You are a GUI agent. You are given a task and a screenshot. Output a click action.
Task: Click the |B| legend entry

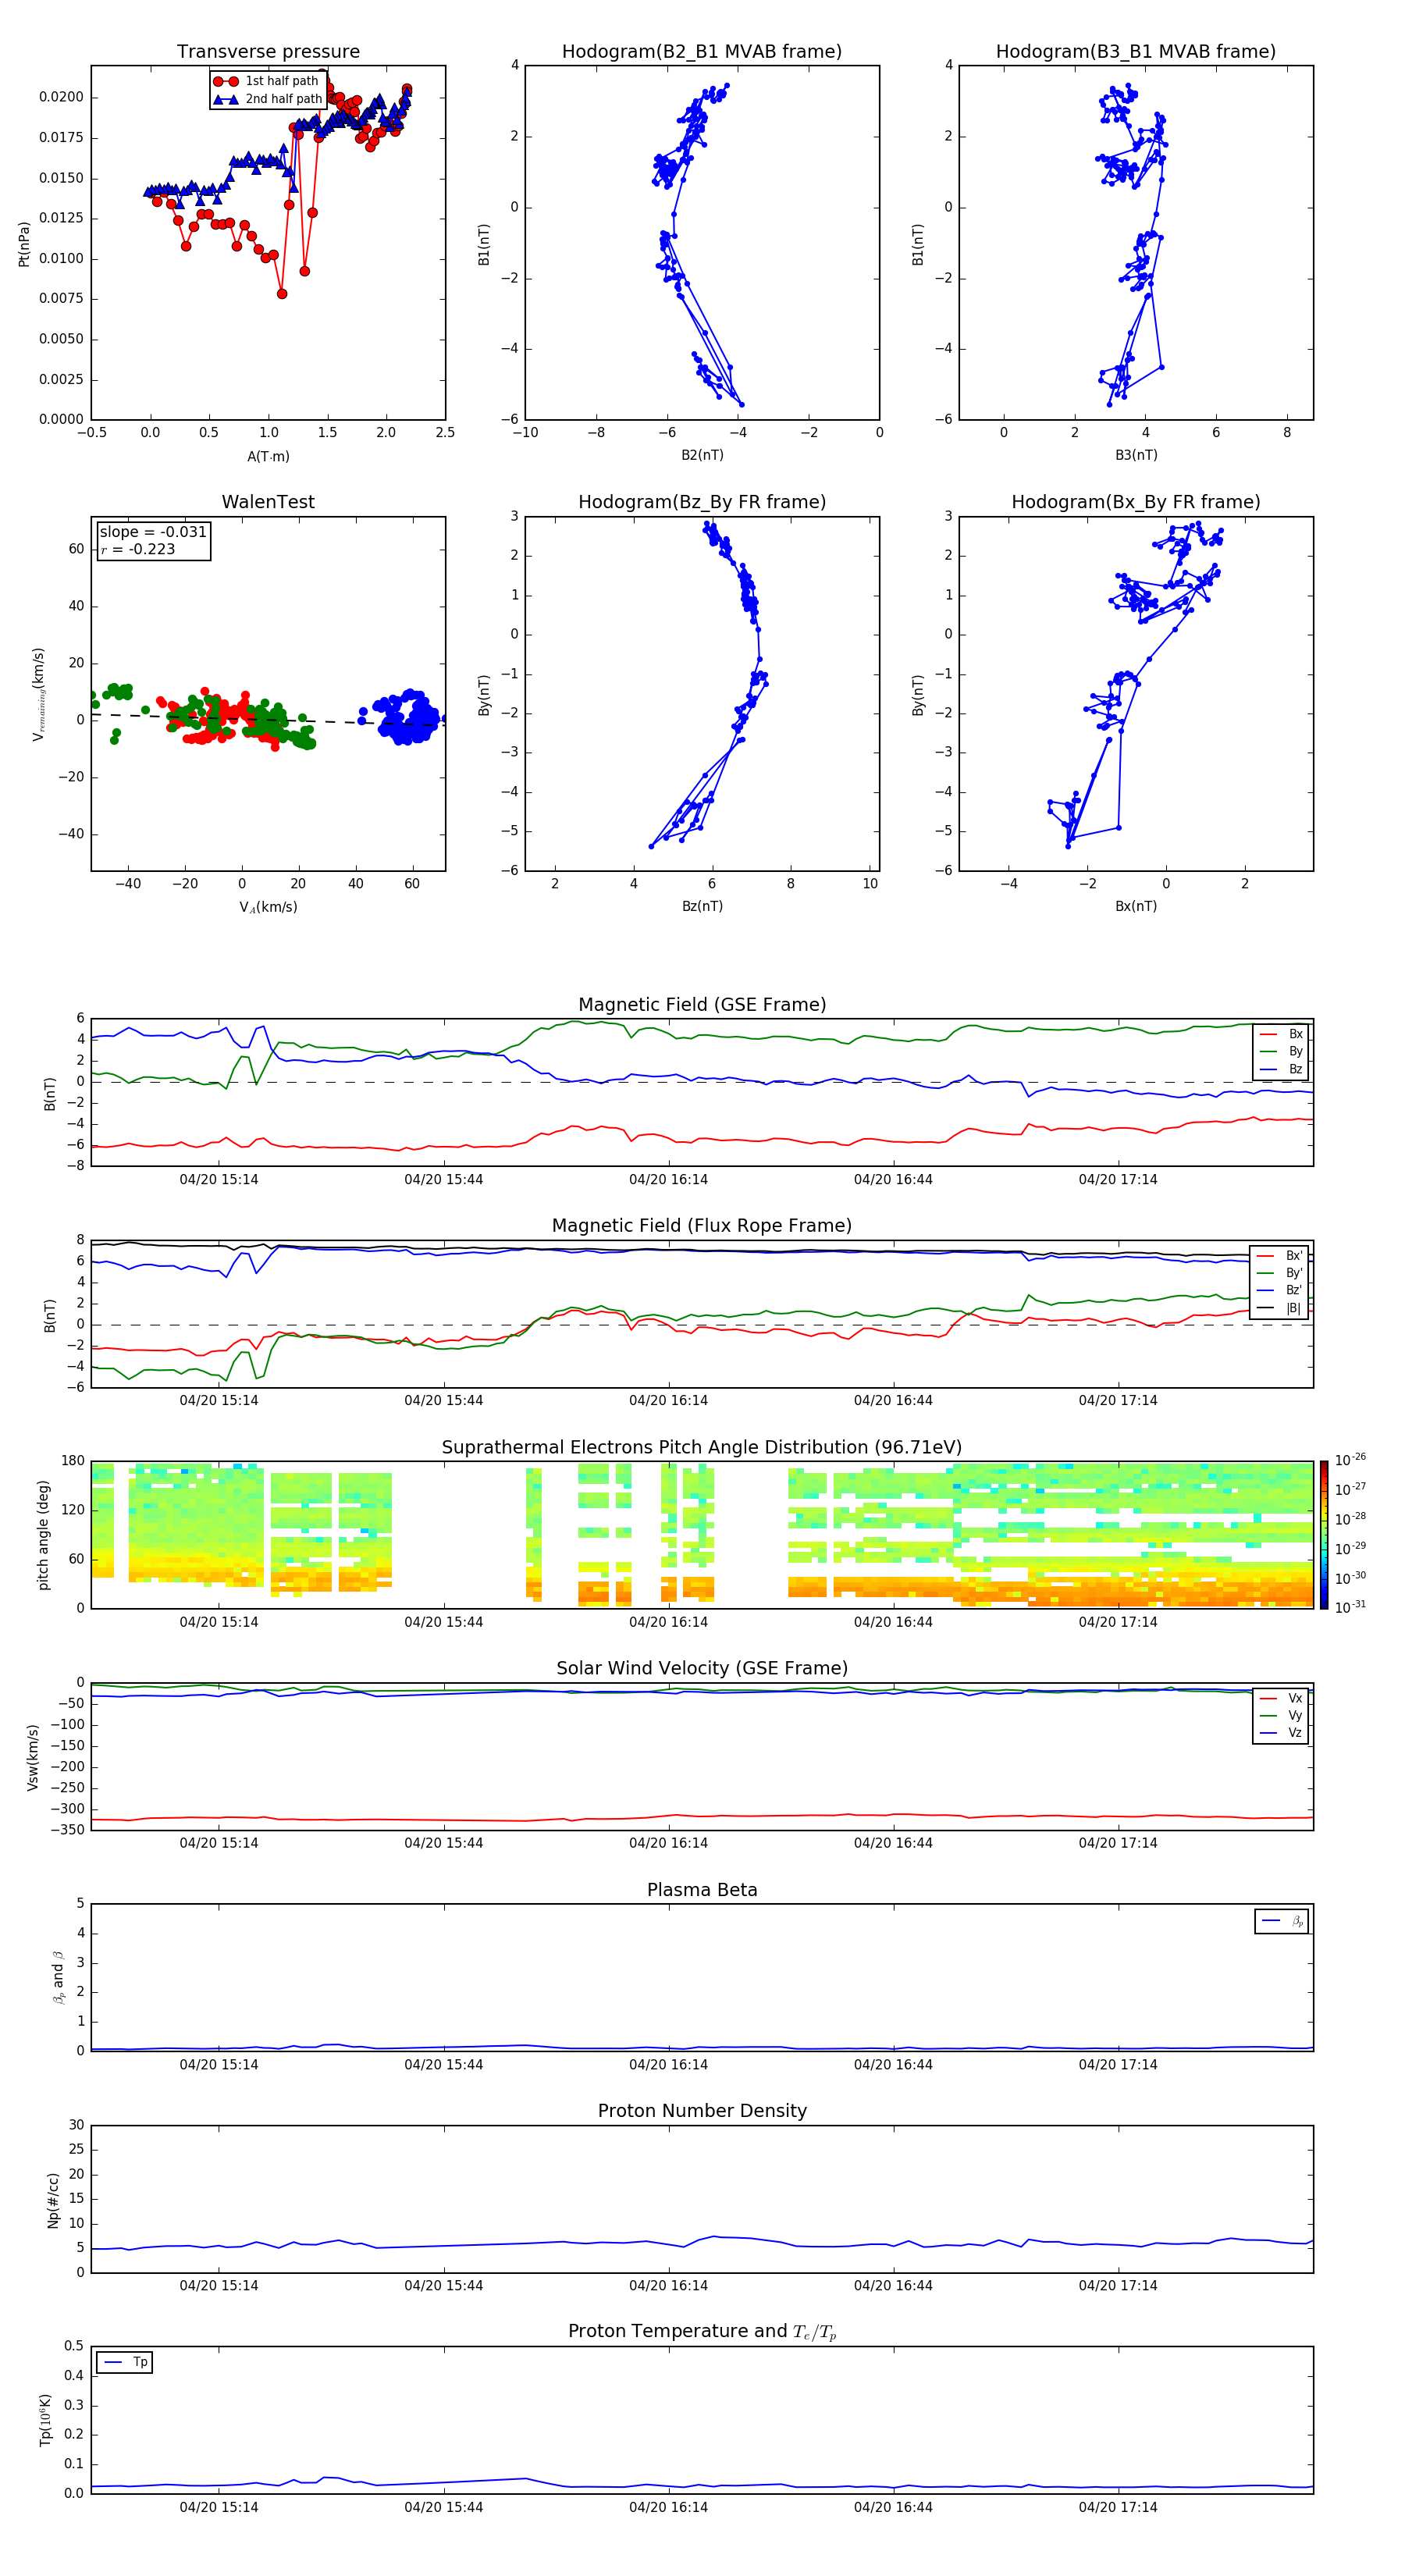click(1280, 1308)
